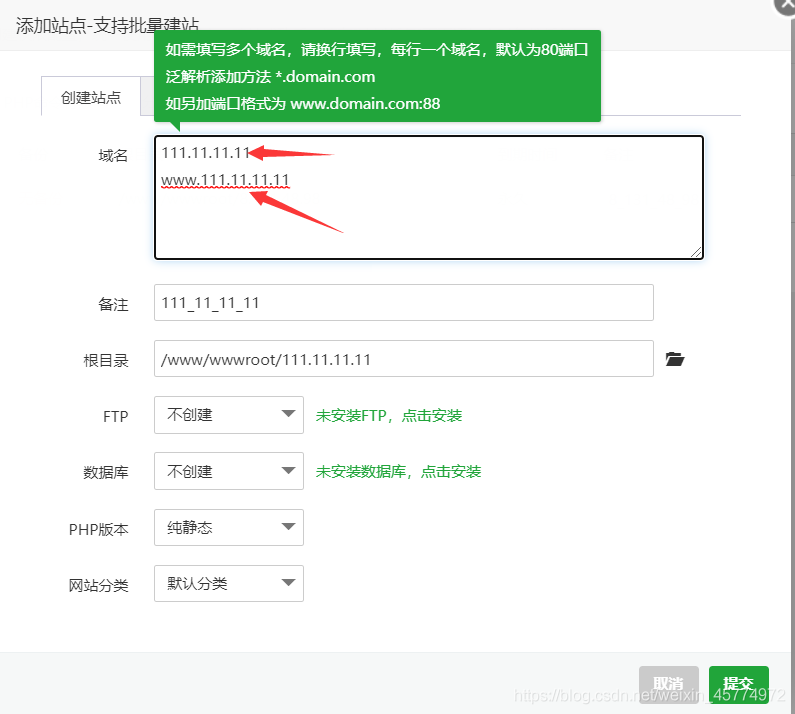Click the 未安装数据库，点击安装 link

click(x=398, y=472)
